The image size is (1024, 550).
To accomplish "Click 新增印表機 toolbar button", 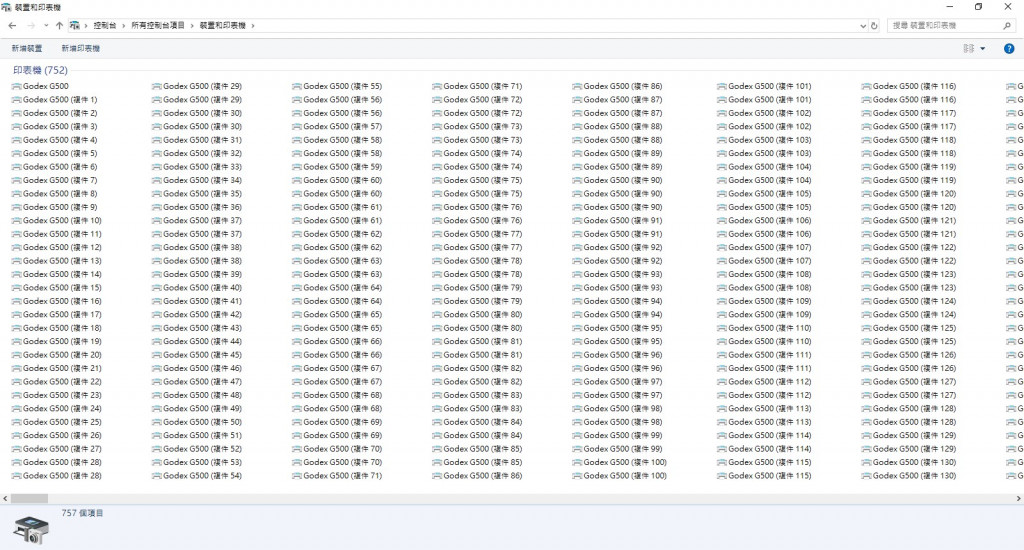I will (80, 48).
